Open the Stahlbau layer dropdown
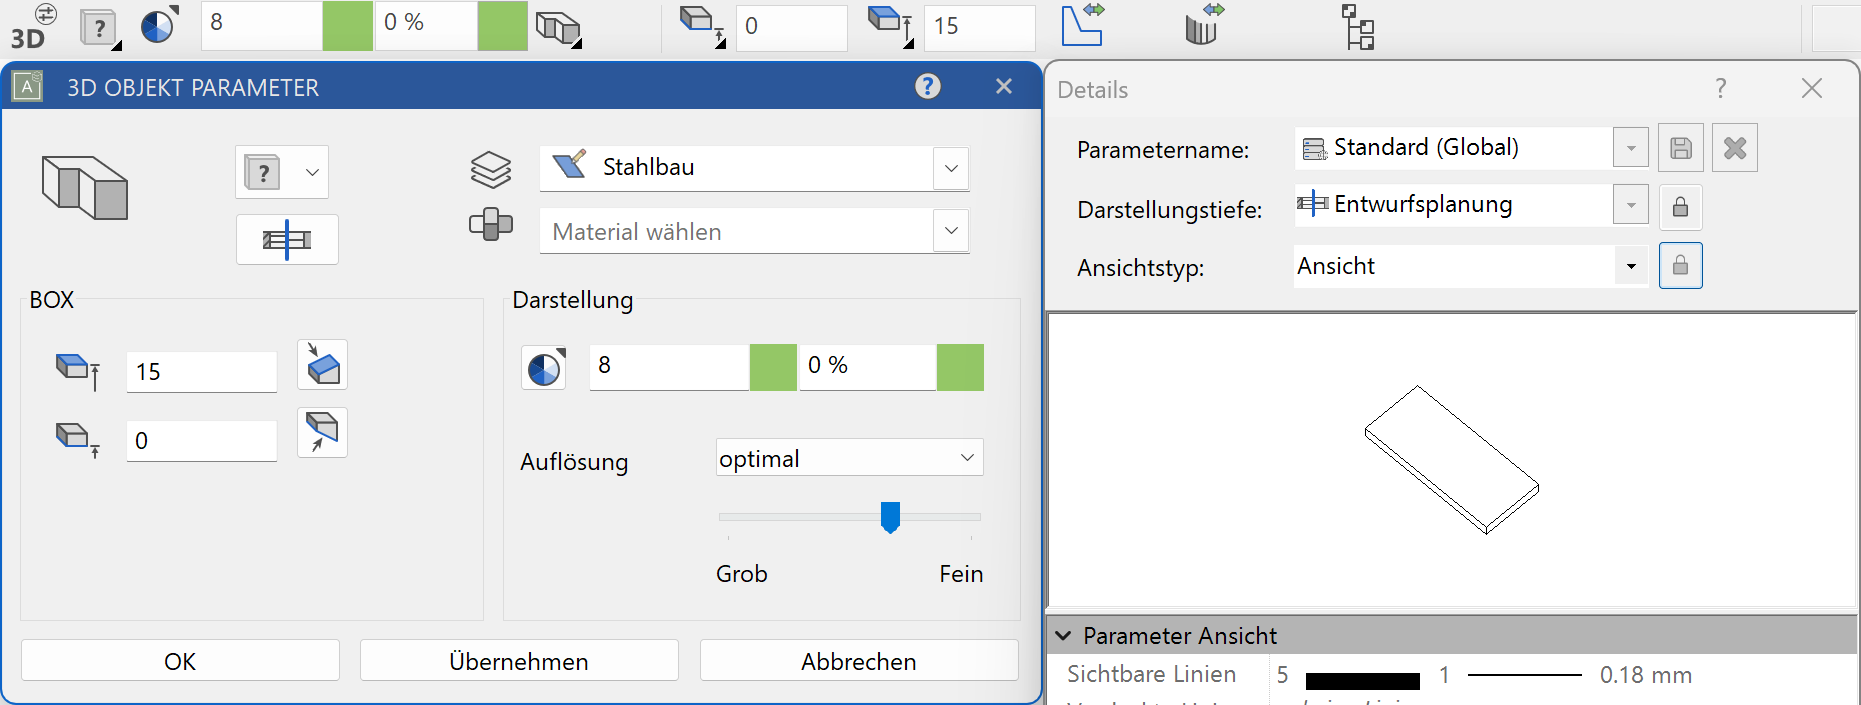This screenshot has height=705, width=1861. pos(951,168)
